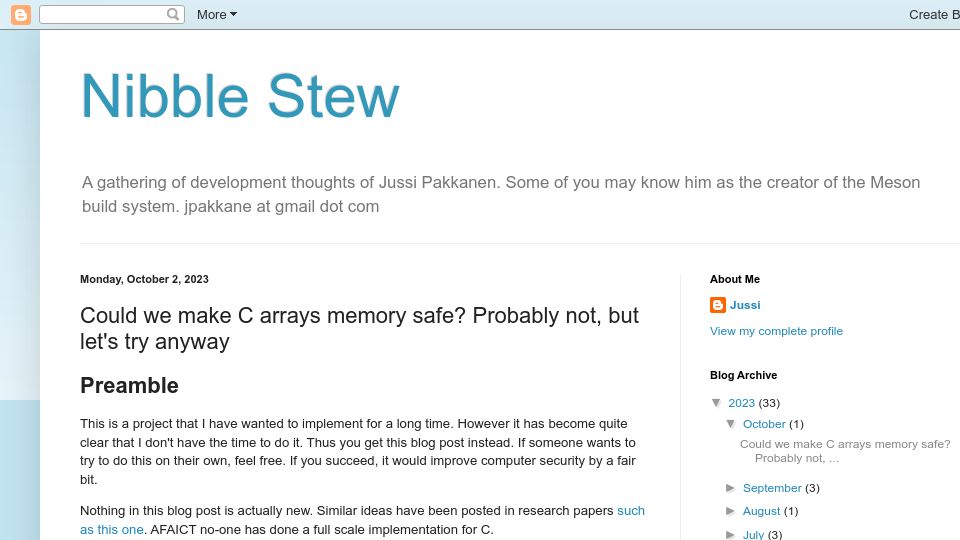Open archived post 'Could we make C arrays memory safe?'

click(x=845, y=451)
